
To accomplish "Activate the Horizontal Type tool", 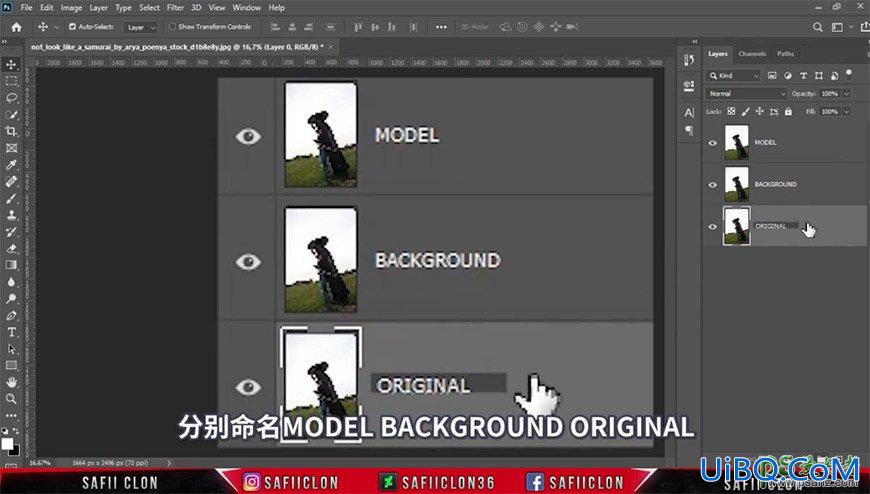I will coord(11,332).
